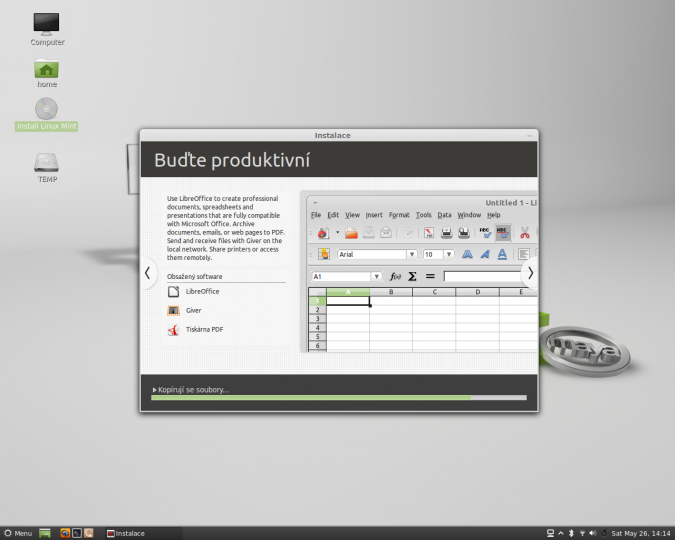675x540 pixels.
Task: Click the Export as PDF icon
Action: (429, 233)
